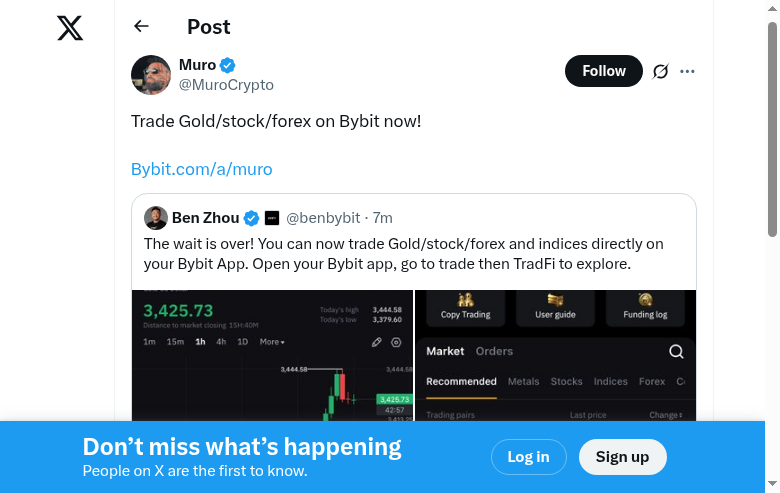This screenshot has width=780, height=493.
Task: Select the 1h chart timeframe
Action: tap(200, 342)
